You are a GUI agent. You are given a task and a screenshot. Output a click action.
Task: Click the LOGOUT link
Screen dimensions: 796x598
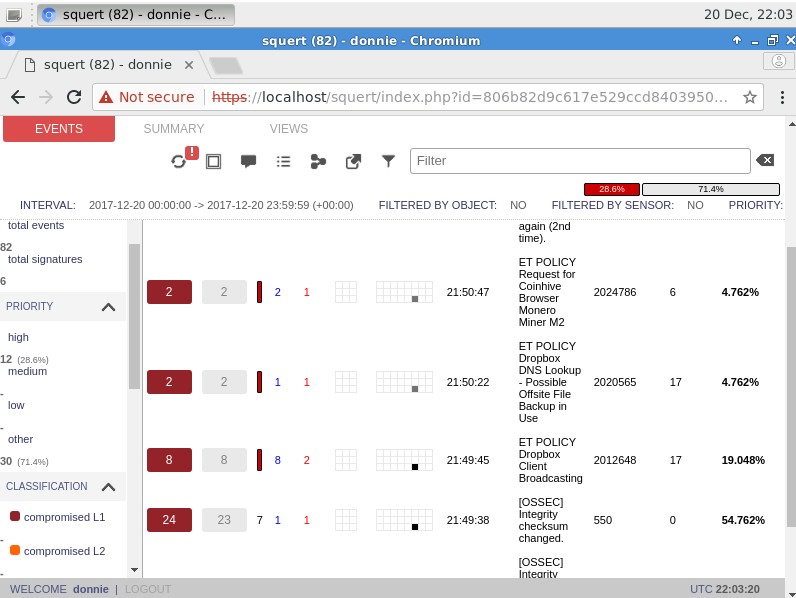(148, 589)
